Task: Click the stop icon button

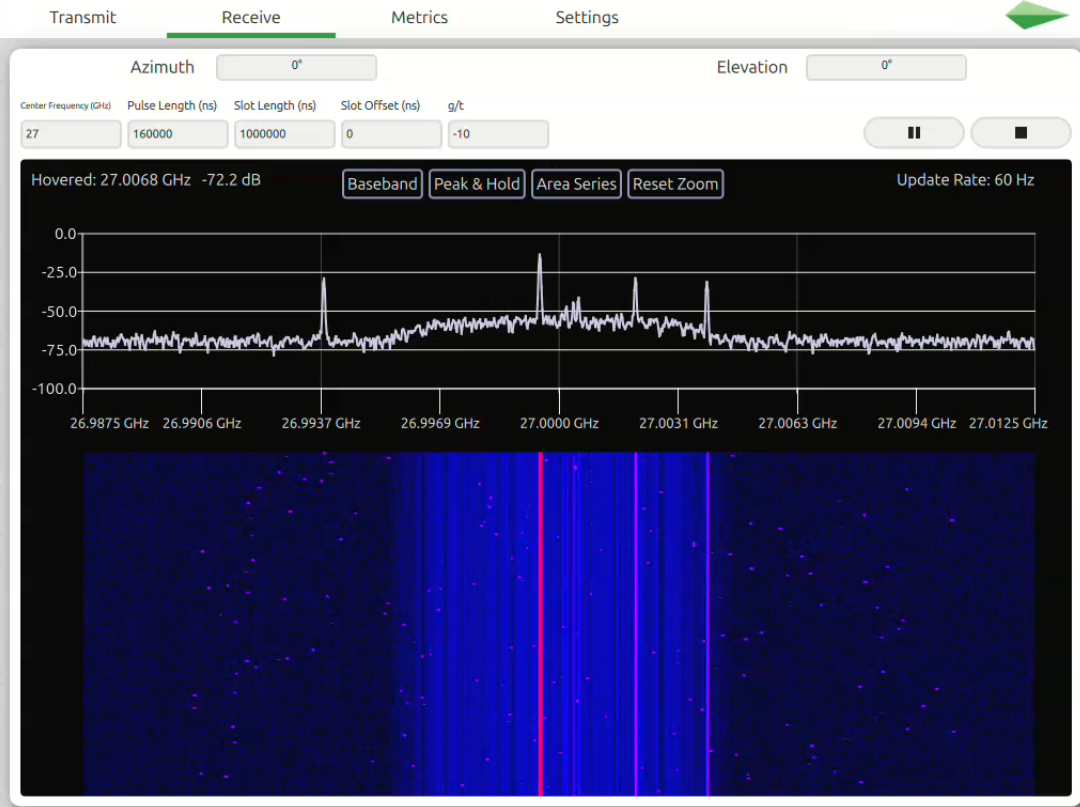Action: (1021, 133)
